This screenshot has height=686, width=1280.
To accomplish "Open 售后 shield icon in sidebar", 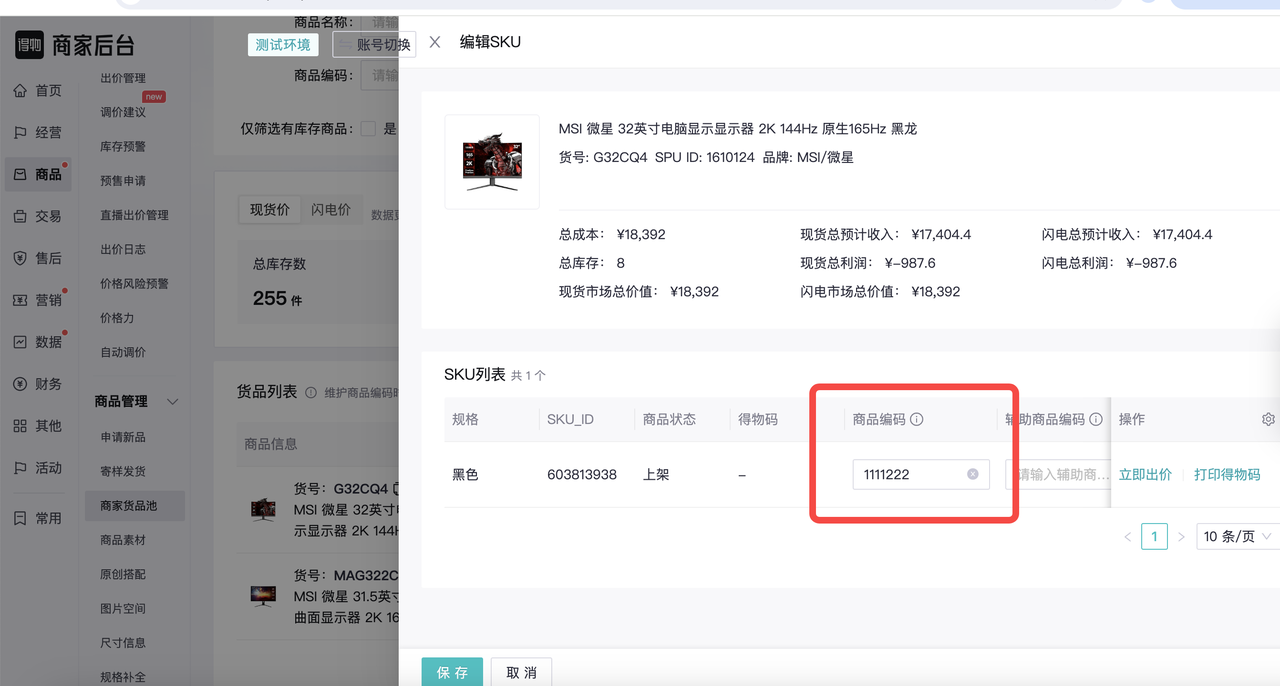I will click(x=20, y=259).
